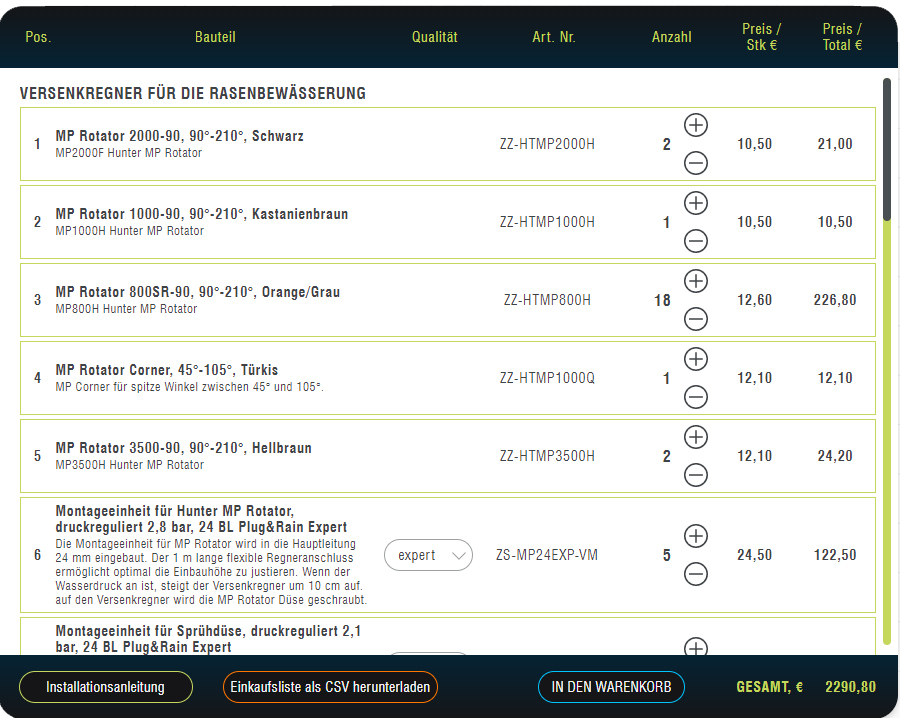Click the title MP Rotator 800SR-90 Orange/Grau
The image size is (901, 718).
(x=198, y=292)
